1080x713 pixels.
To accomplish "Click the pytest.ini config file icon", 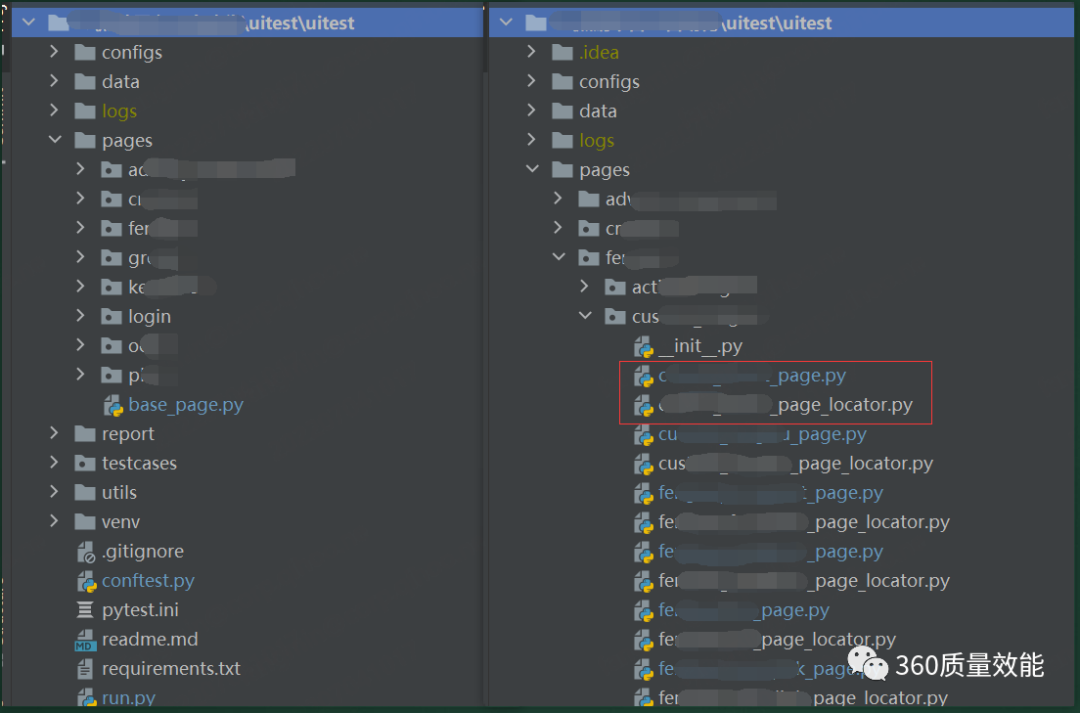I will coord(85,610).
